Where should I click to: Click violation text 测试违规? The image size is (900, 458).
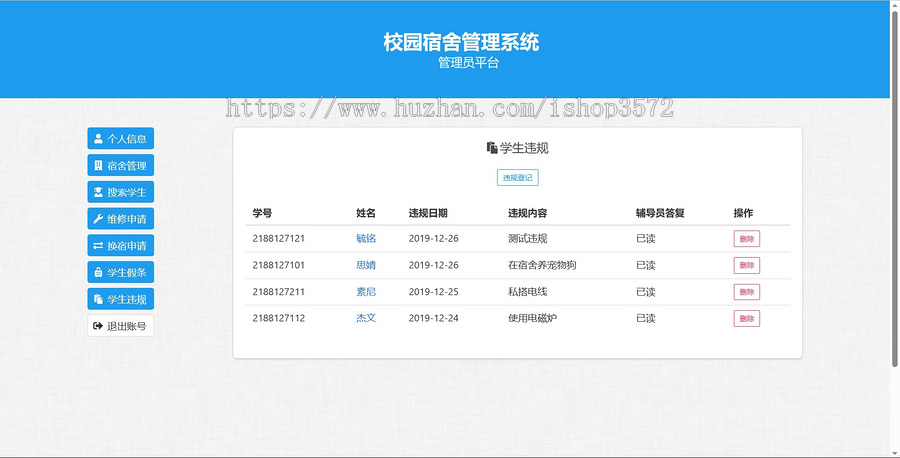527,238
